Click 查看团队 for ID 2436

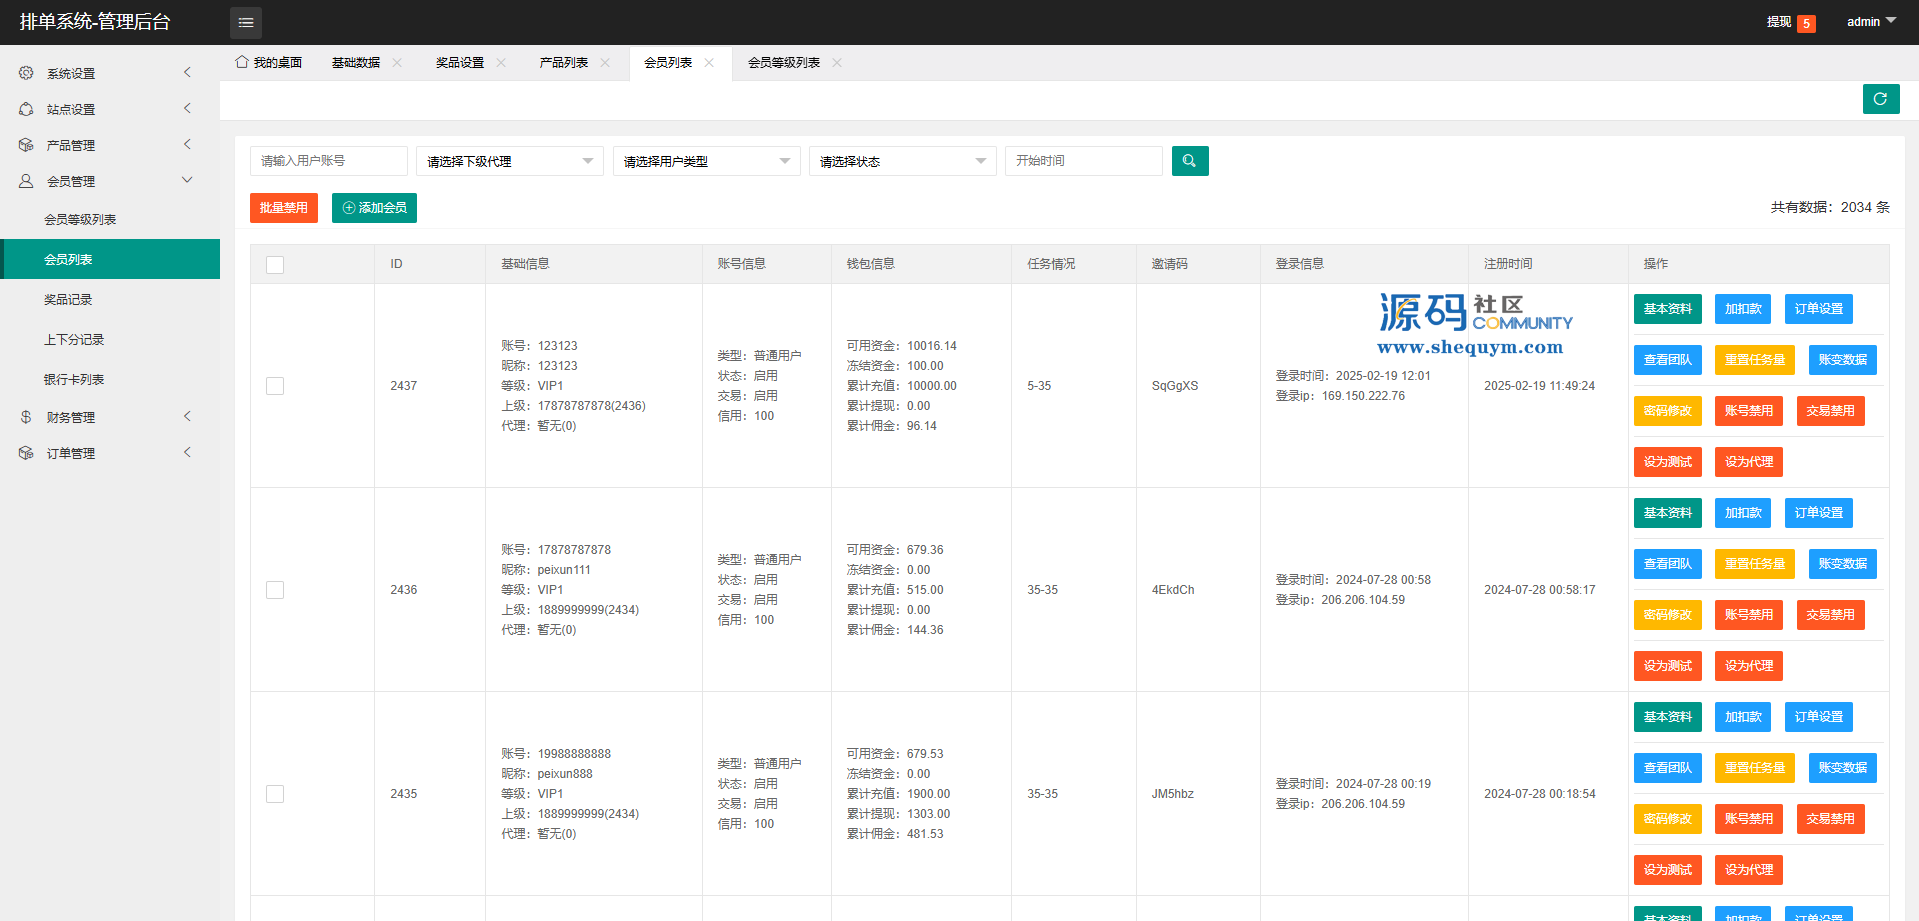click(1668, 564)
